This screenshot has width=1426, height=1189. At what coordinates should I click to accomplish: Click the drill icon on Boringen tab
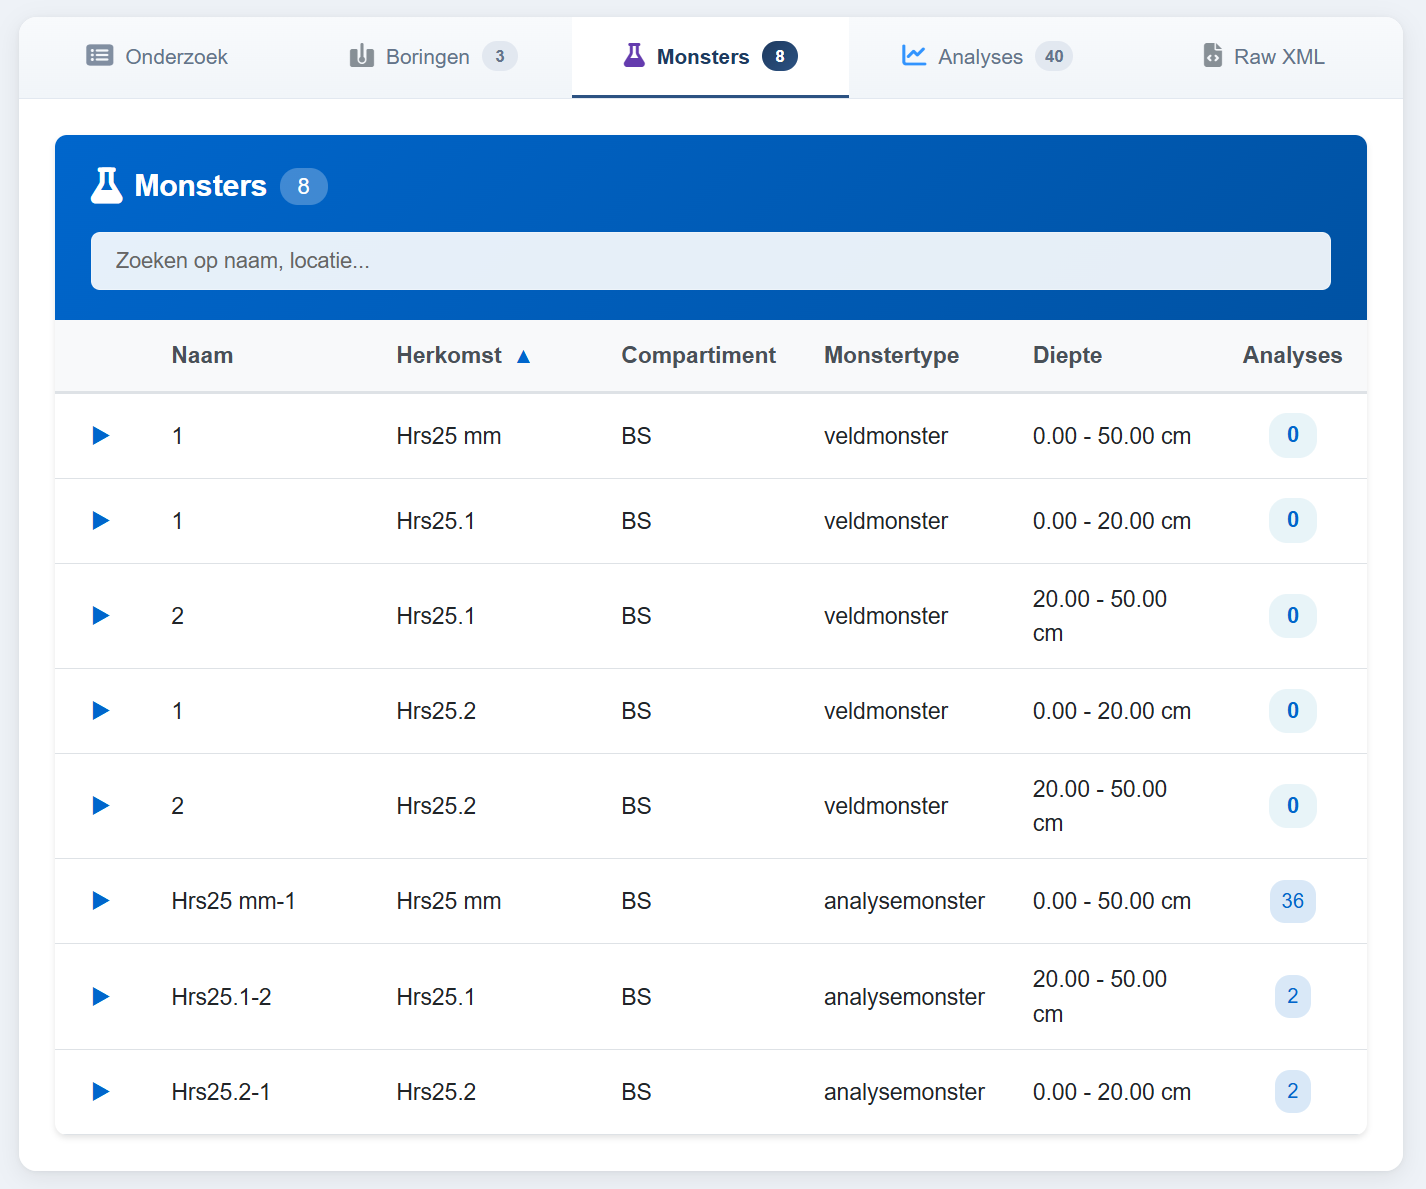361,56
